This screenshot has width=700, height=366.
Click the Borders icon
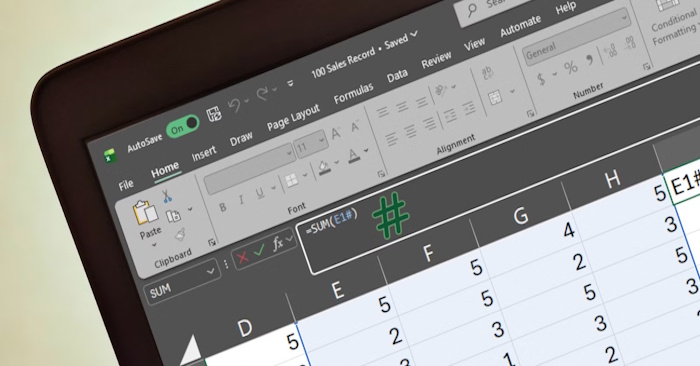click(x=292, y=180)
